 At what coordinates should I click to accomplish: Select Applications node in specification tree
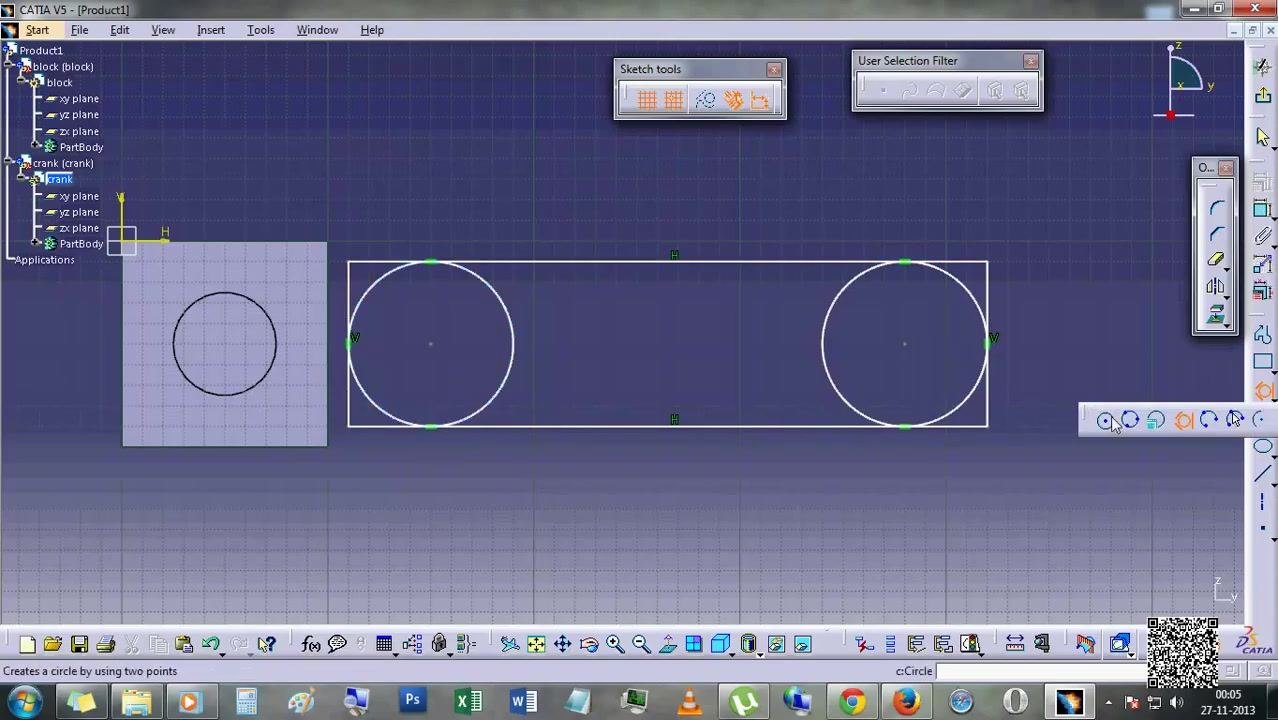tap(44, 260)
